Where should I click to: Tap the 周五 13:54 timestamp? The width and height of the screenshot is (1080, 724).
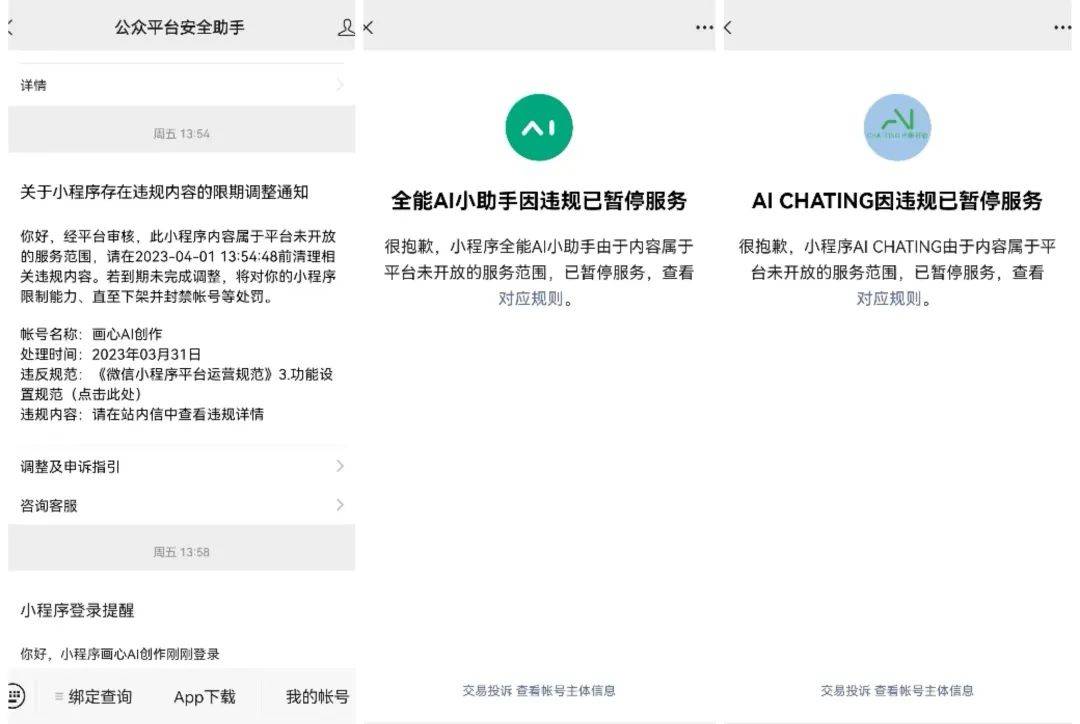pos(181,134)
